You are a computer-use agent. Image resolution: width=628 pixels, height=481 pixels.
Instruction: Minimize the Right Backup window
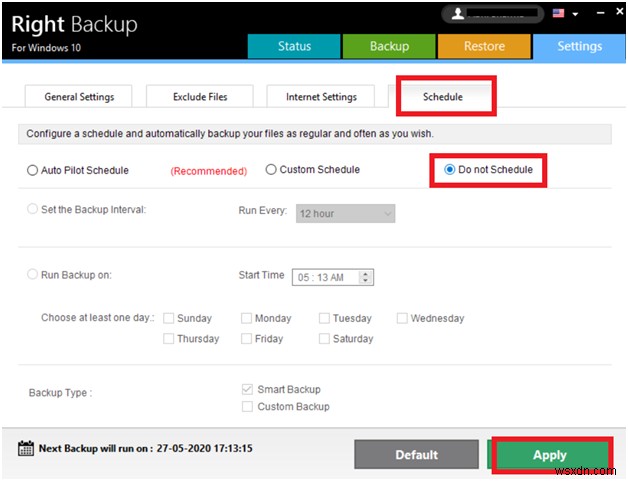pyautogui.click(x=600, y=13)
